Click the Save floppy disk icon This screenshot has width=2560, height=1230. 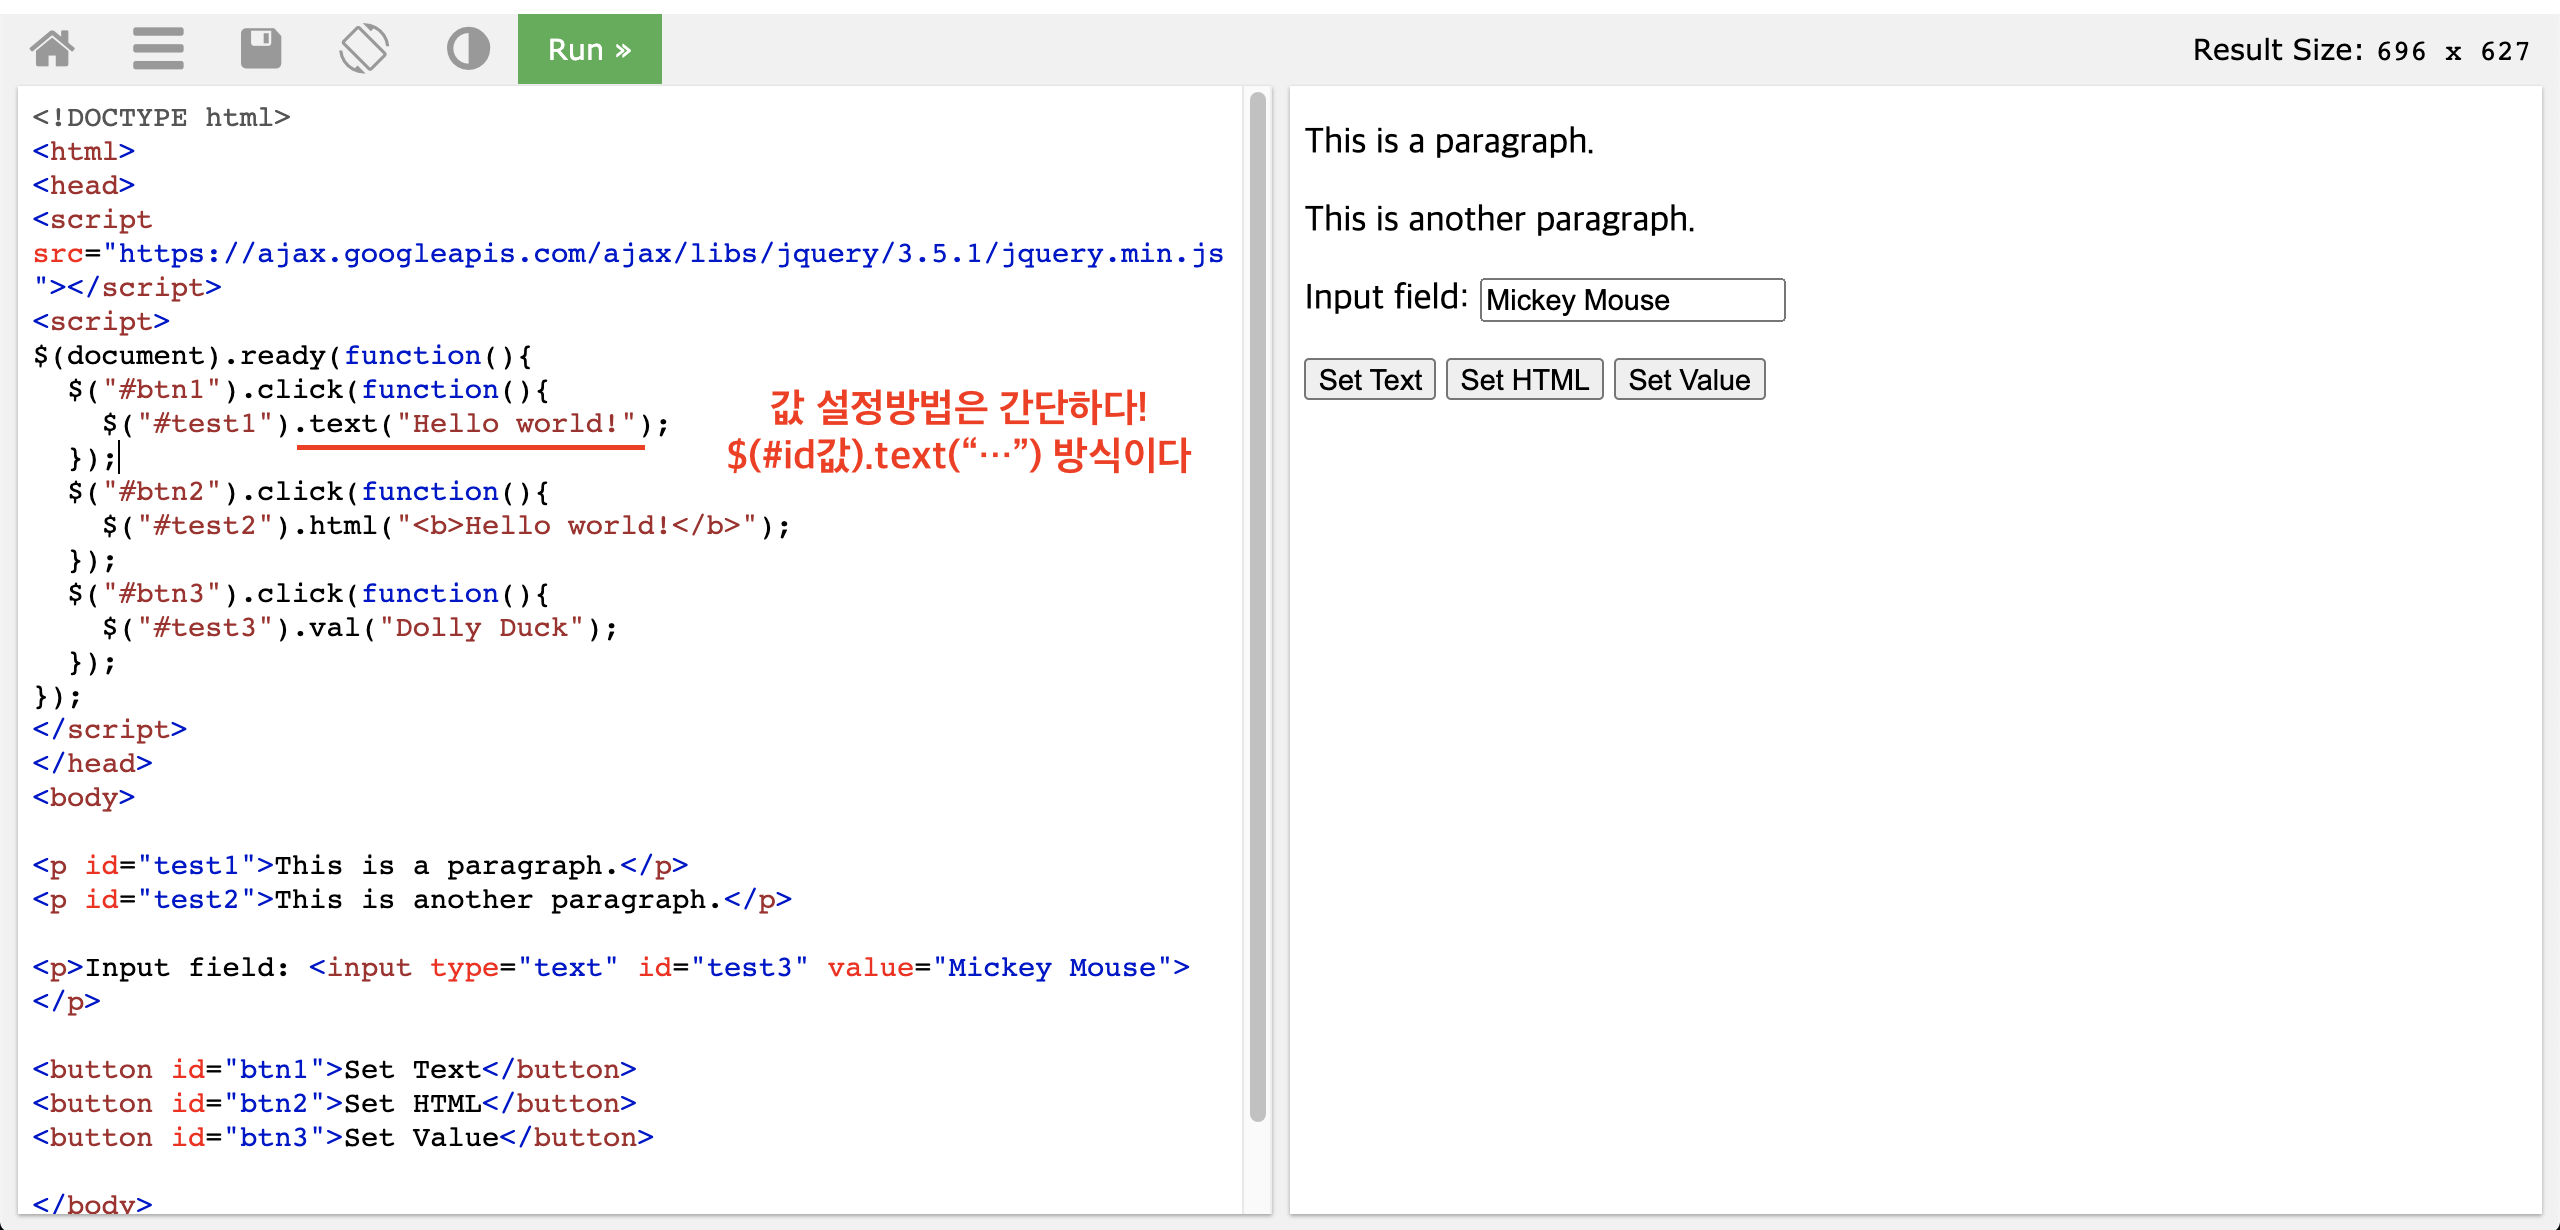click(x=261, y=48)
